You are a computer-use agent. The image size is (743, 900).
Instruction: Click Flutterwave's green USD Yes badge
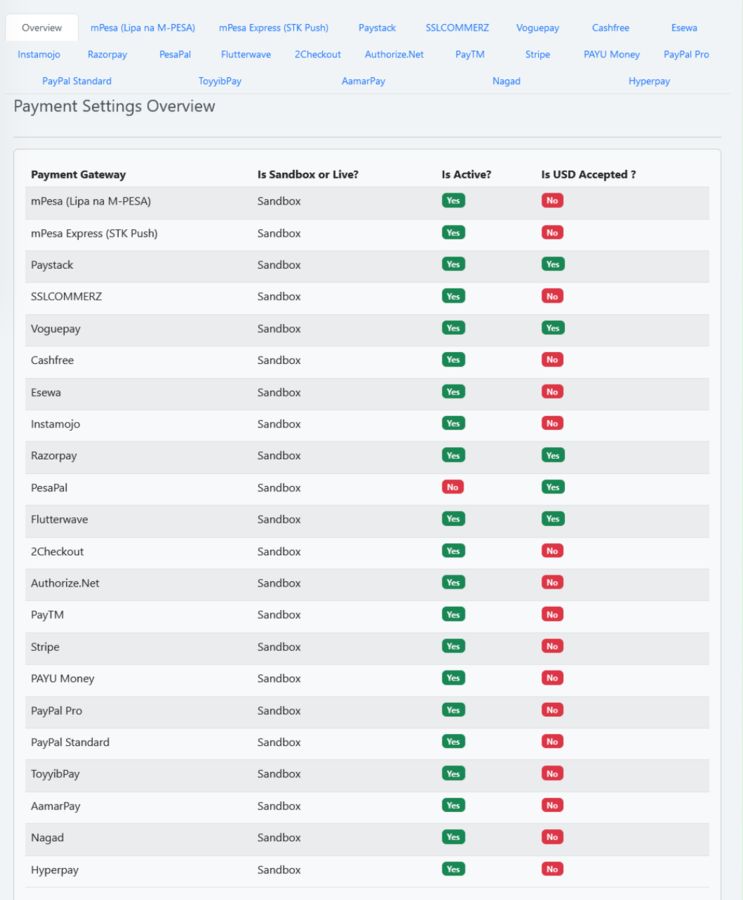552,519
